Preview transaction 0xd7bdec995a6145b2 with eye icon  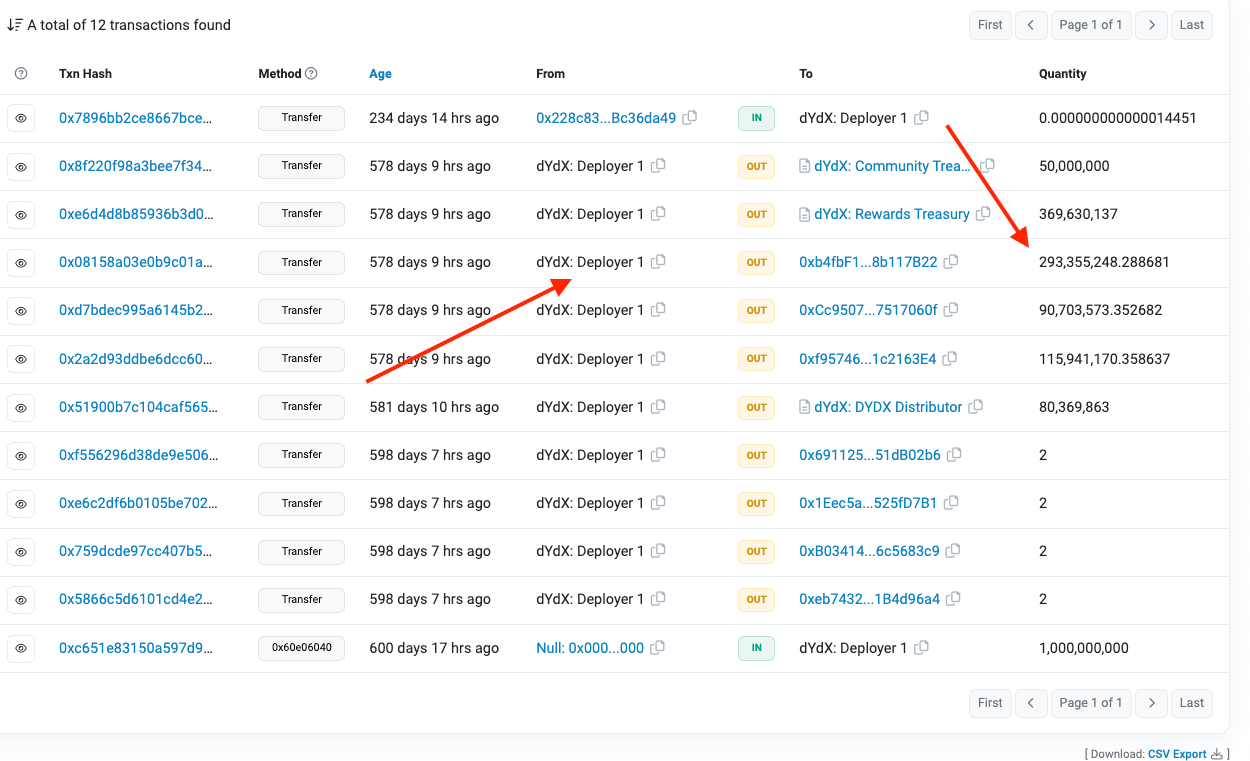[21, 311]
